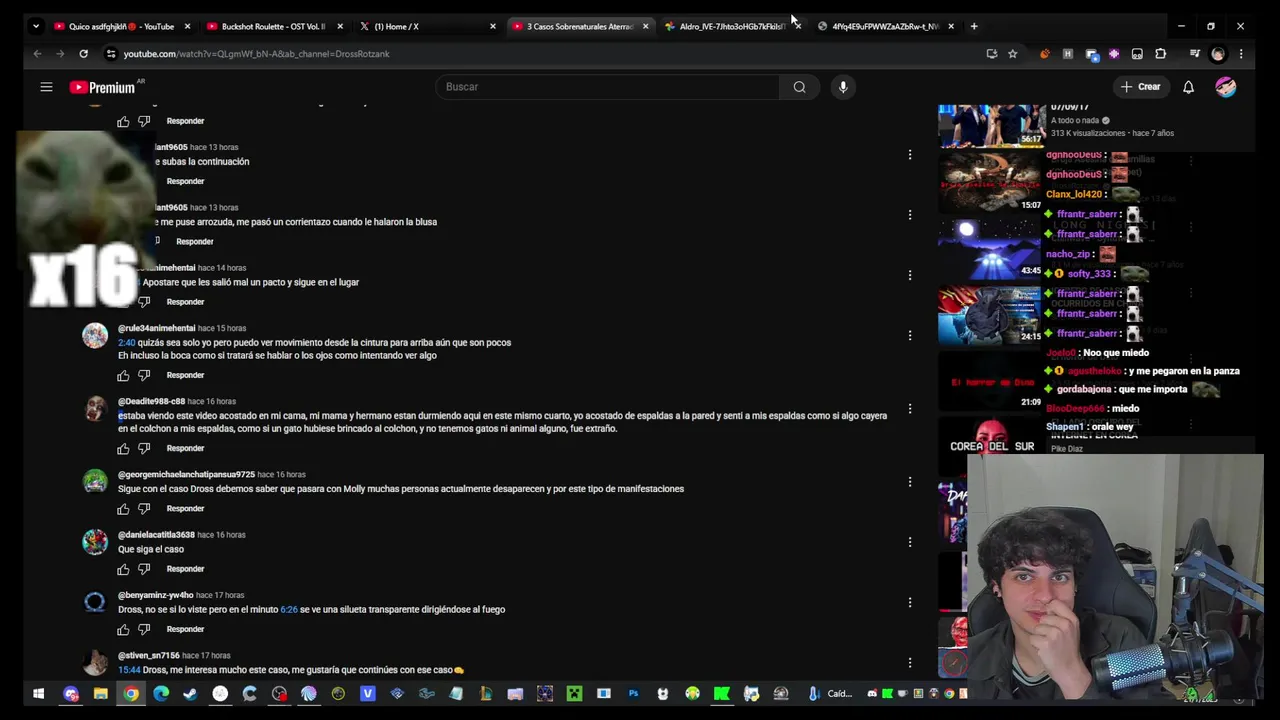Open the YouTube account avatar menu
The image size is (1280, 720).
pos(1226,87)
